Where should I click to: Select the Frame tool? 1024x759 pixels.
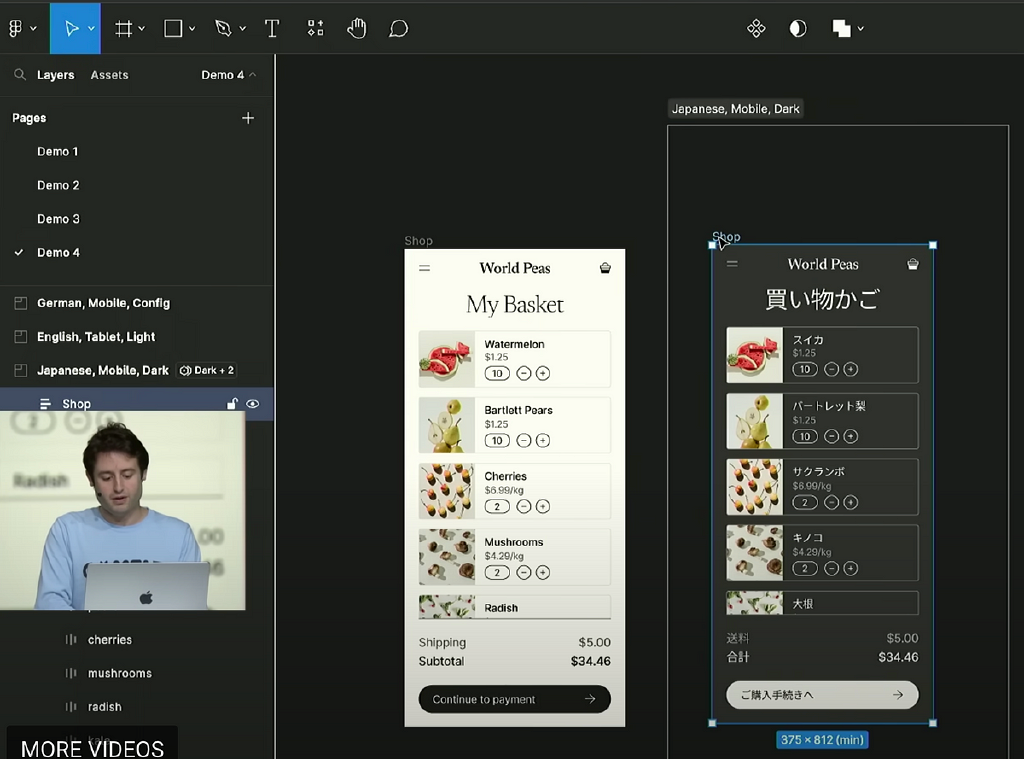click(124, 29)
